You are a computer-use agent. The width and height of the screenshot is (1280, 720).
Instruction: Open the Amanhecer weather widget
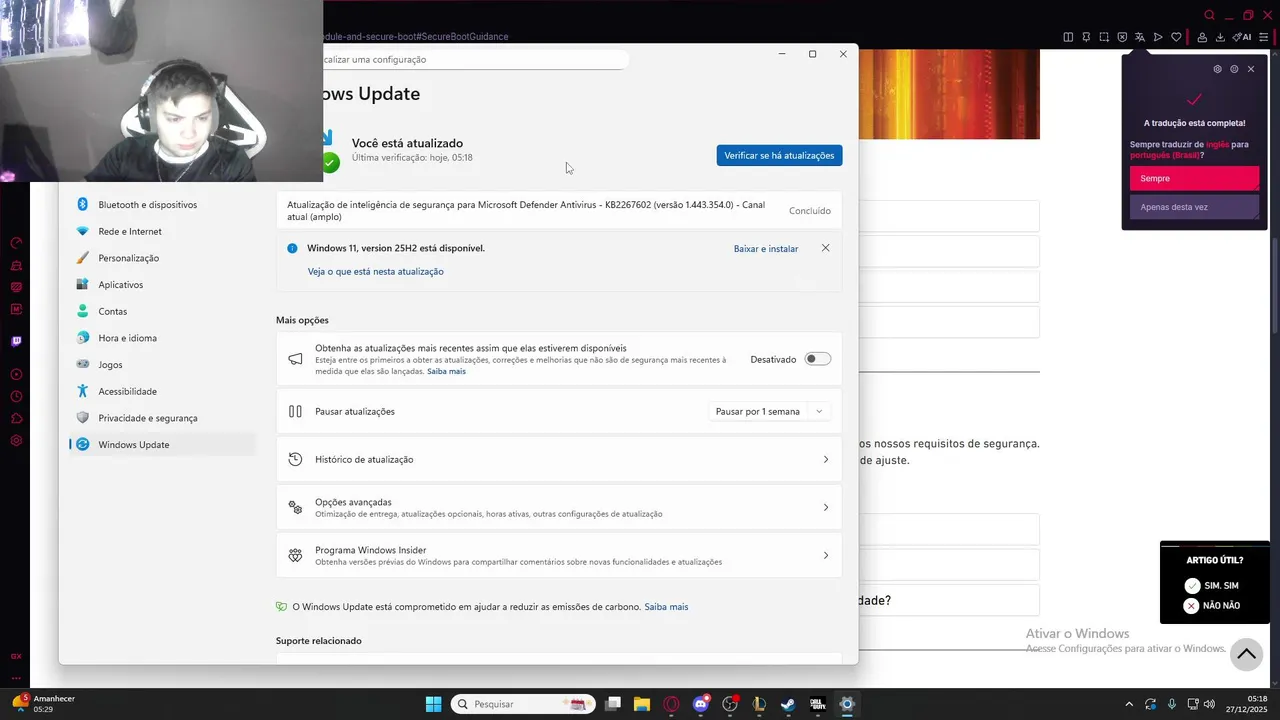tap(45, 704)
